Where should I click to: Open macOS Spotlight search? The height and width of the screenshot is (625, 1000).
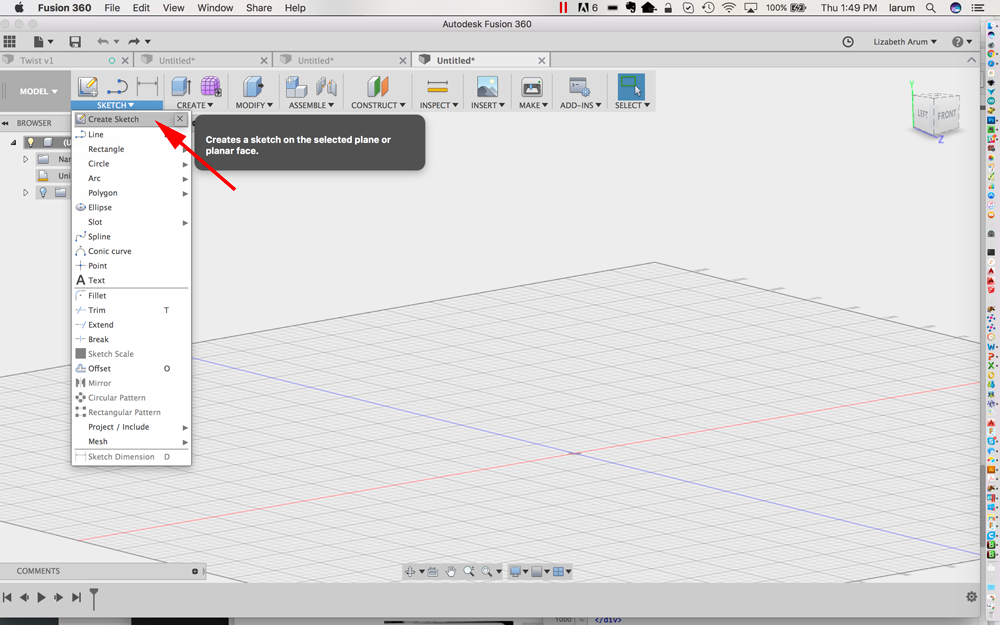(931, 8)
